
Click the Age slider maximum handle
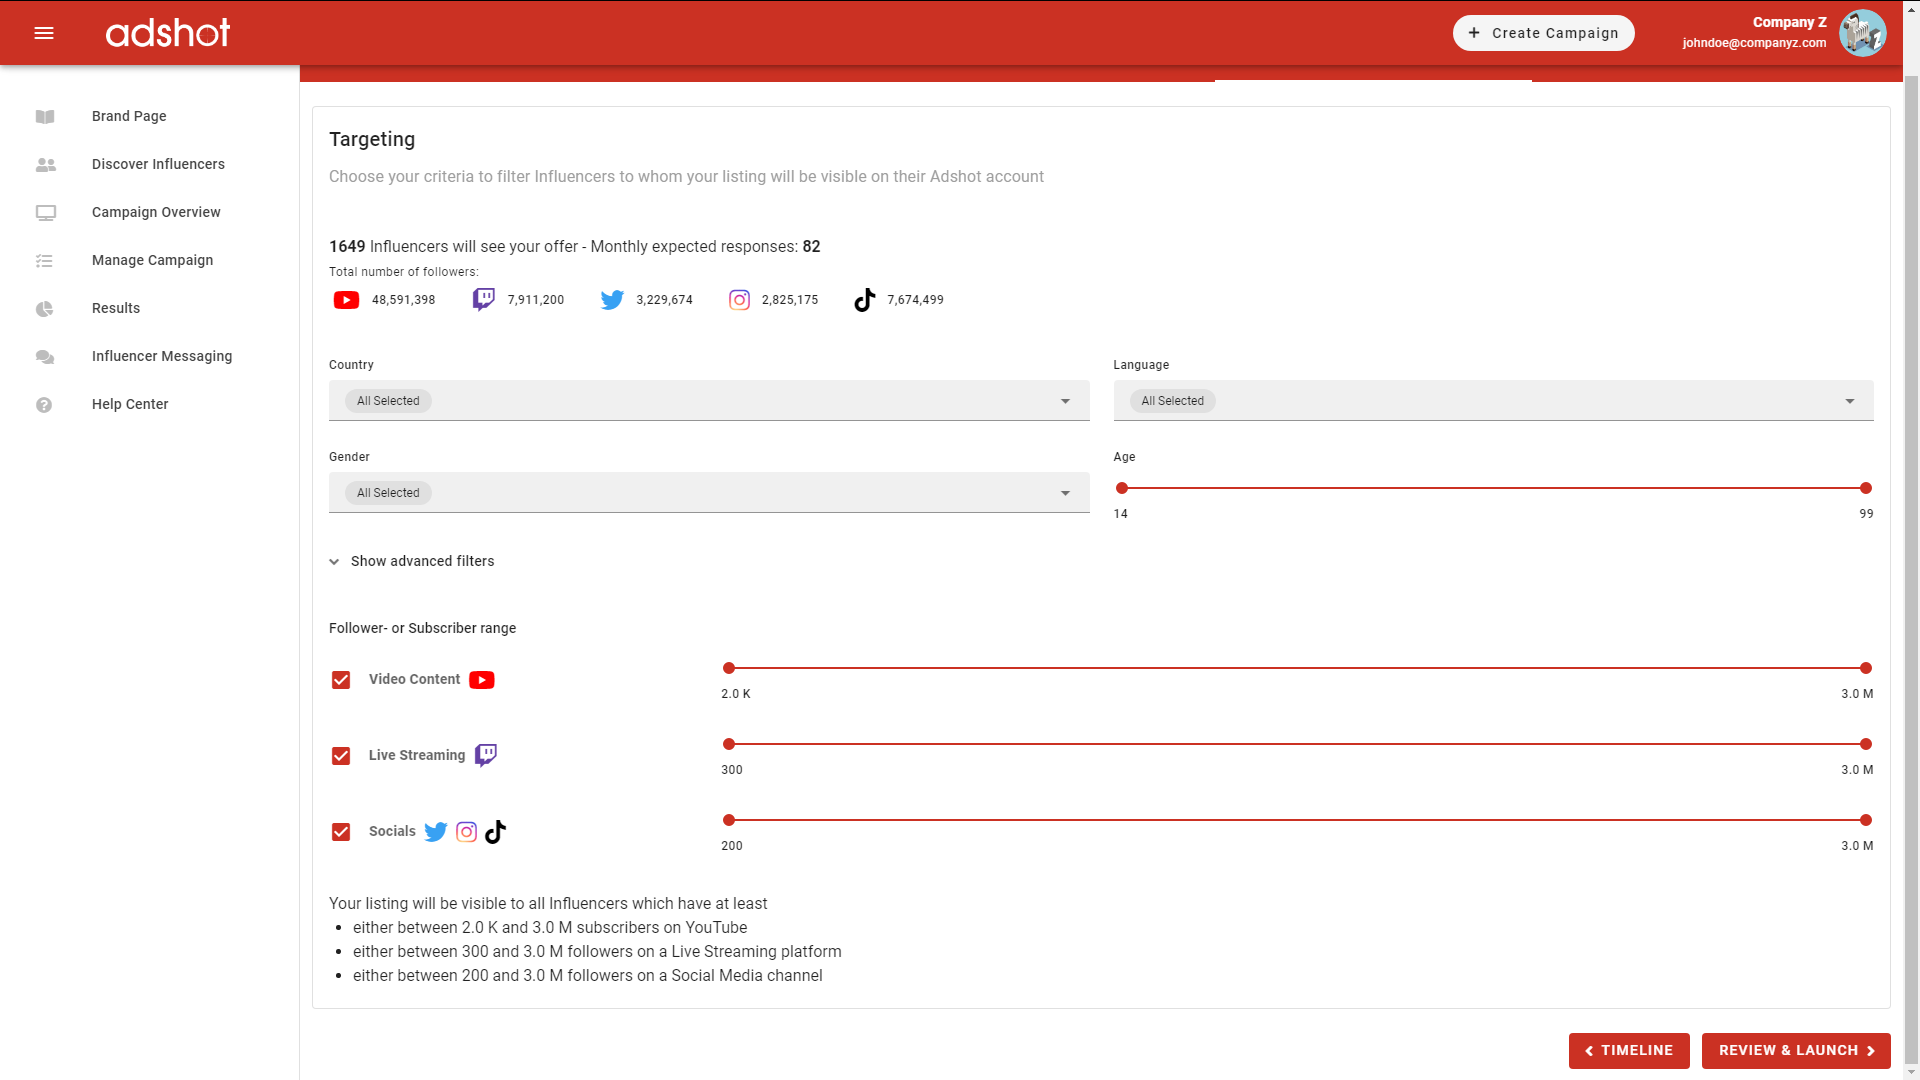[1866, 488]
